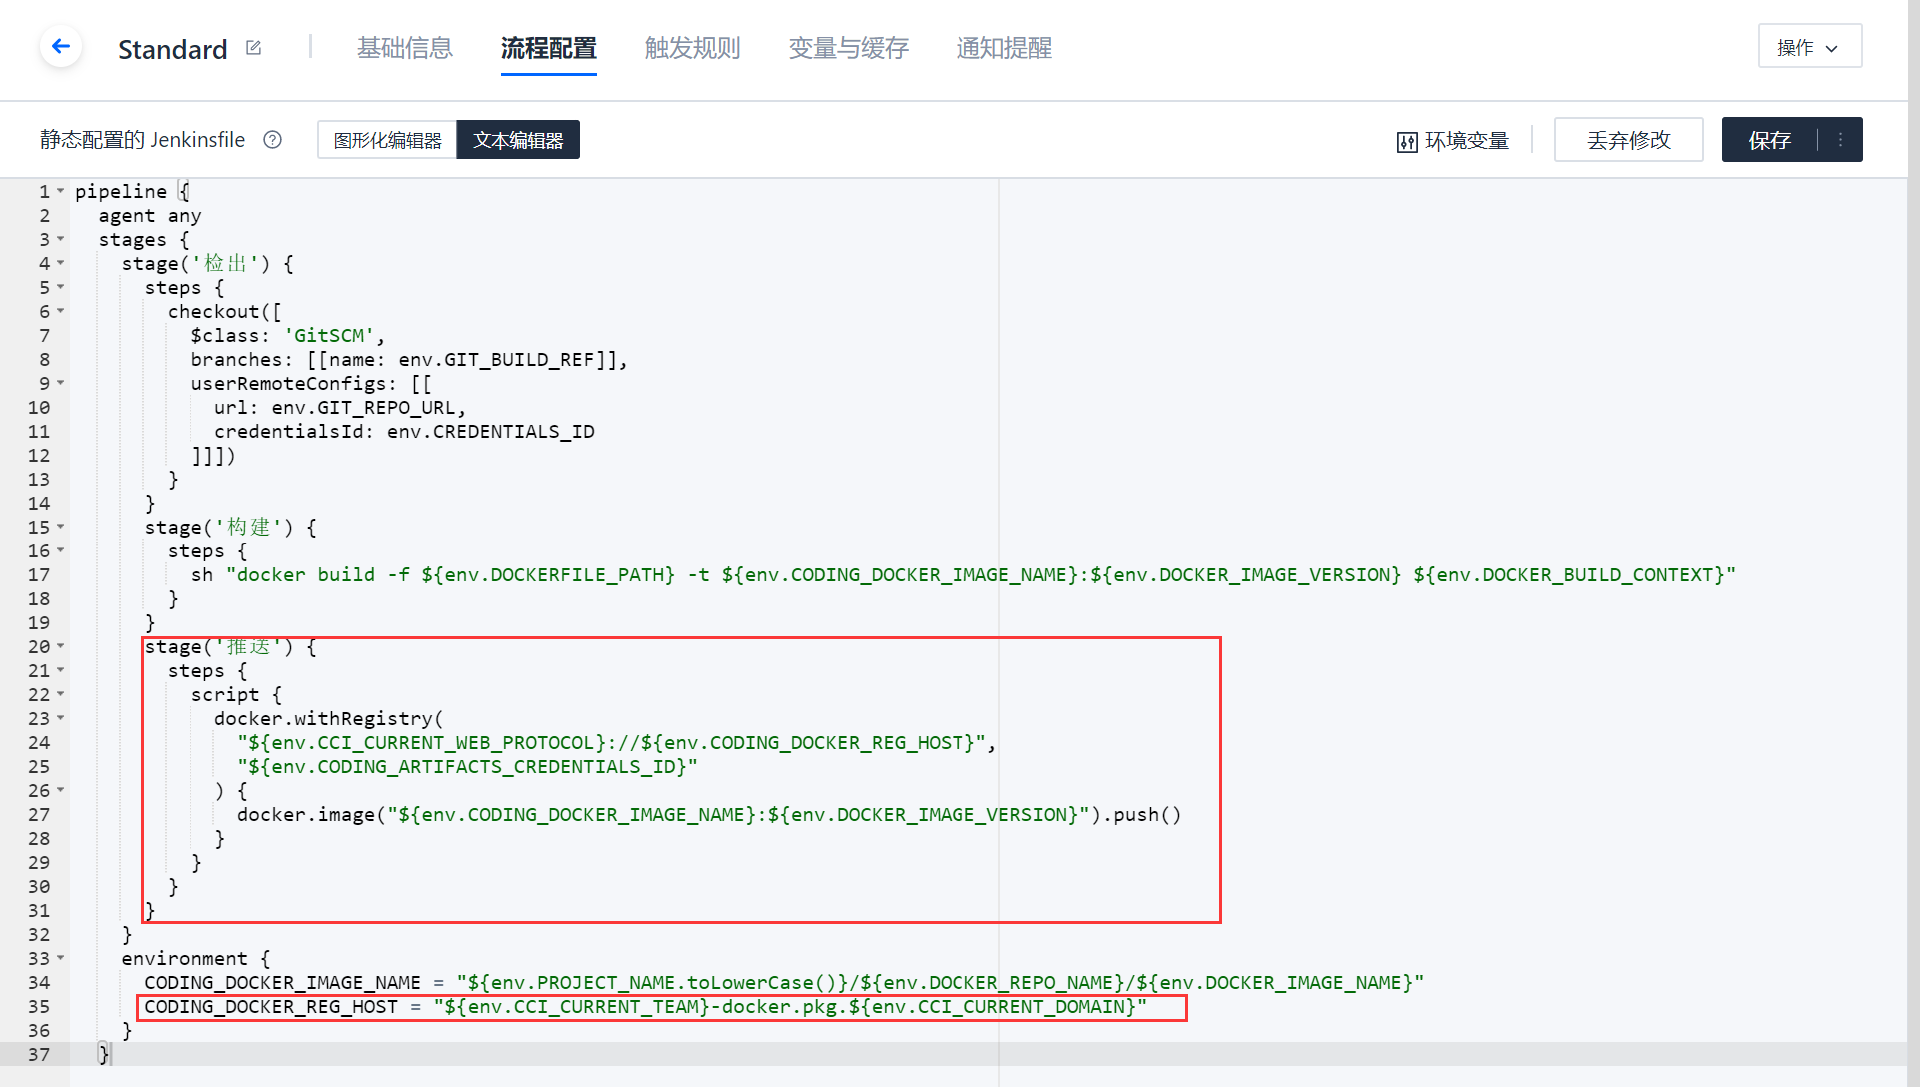The image size is (1920, 1087).
Task: Collapse the docker.withRegistry block on line 23
Action: coord(61,718)
